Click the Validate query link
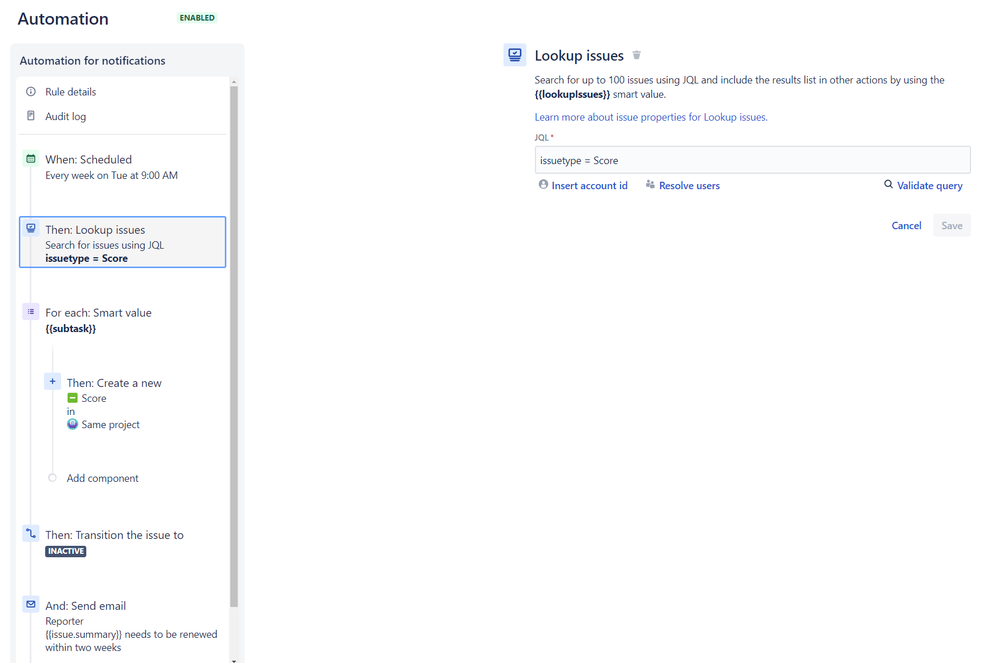Screen dimensions: 999x663 [x=930, y=185]
